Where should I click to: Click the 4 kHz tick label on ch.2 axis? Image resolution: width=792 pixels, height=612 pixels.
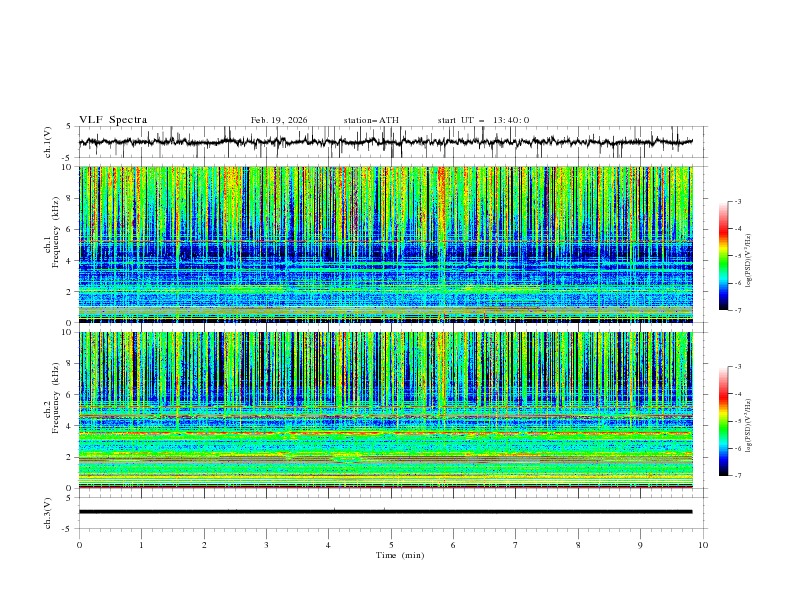pyautogui.click(x=70, y=426)
